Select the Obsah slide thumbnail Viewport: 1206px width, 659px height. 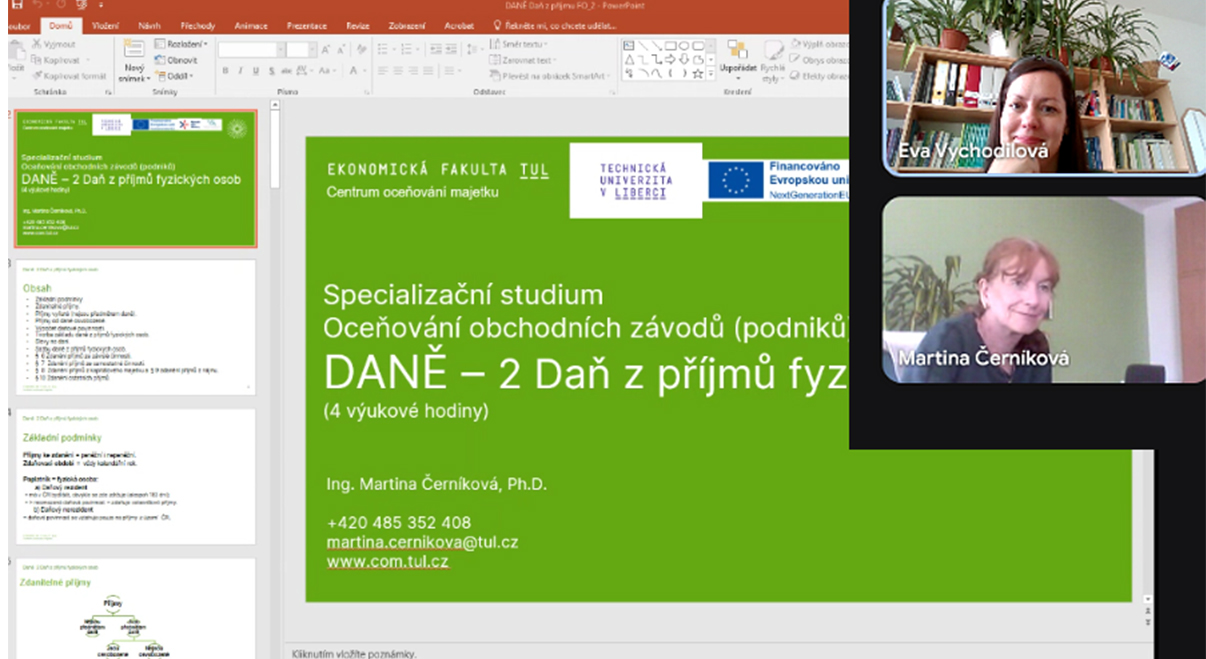point(136,327)
